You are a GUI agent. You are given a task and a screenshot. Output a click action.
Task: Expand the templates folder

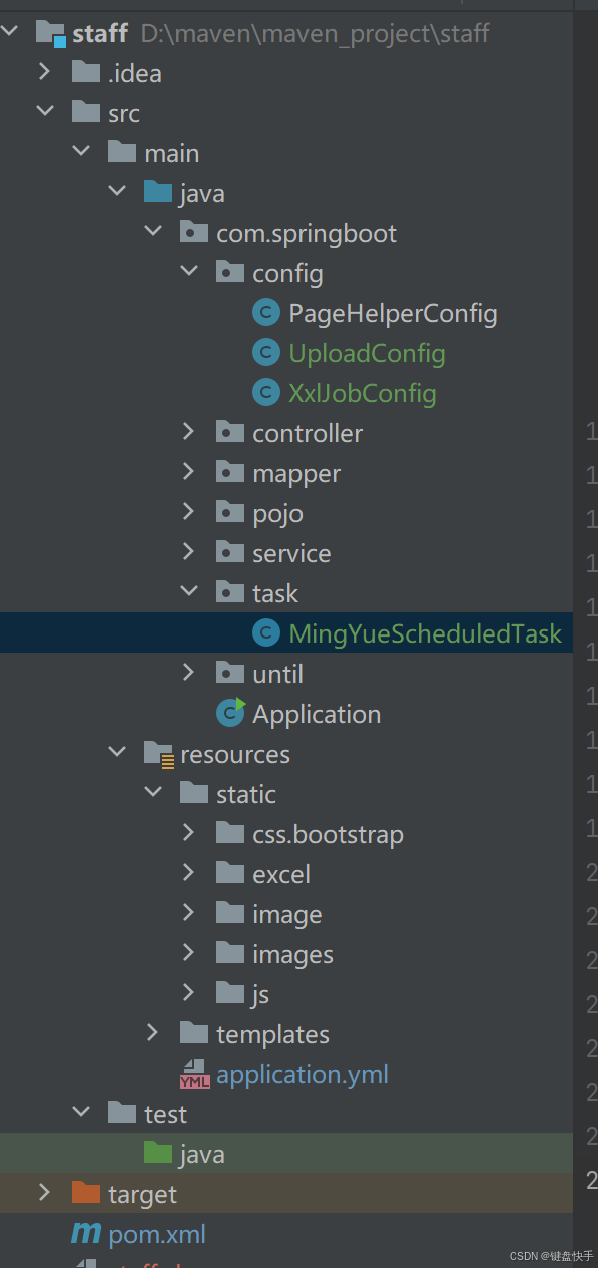click(152, 1032)
